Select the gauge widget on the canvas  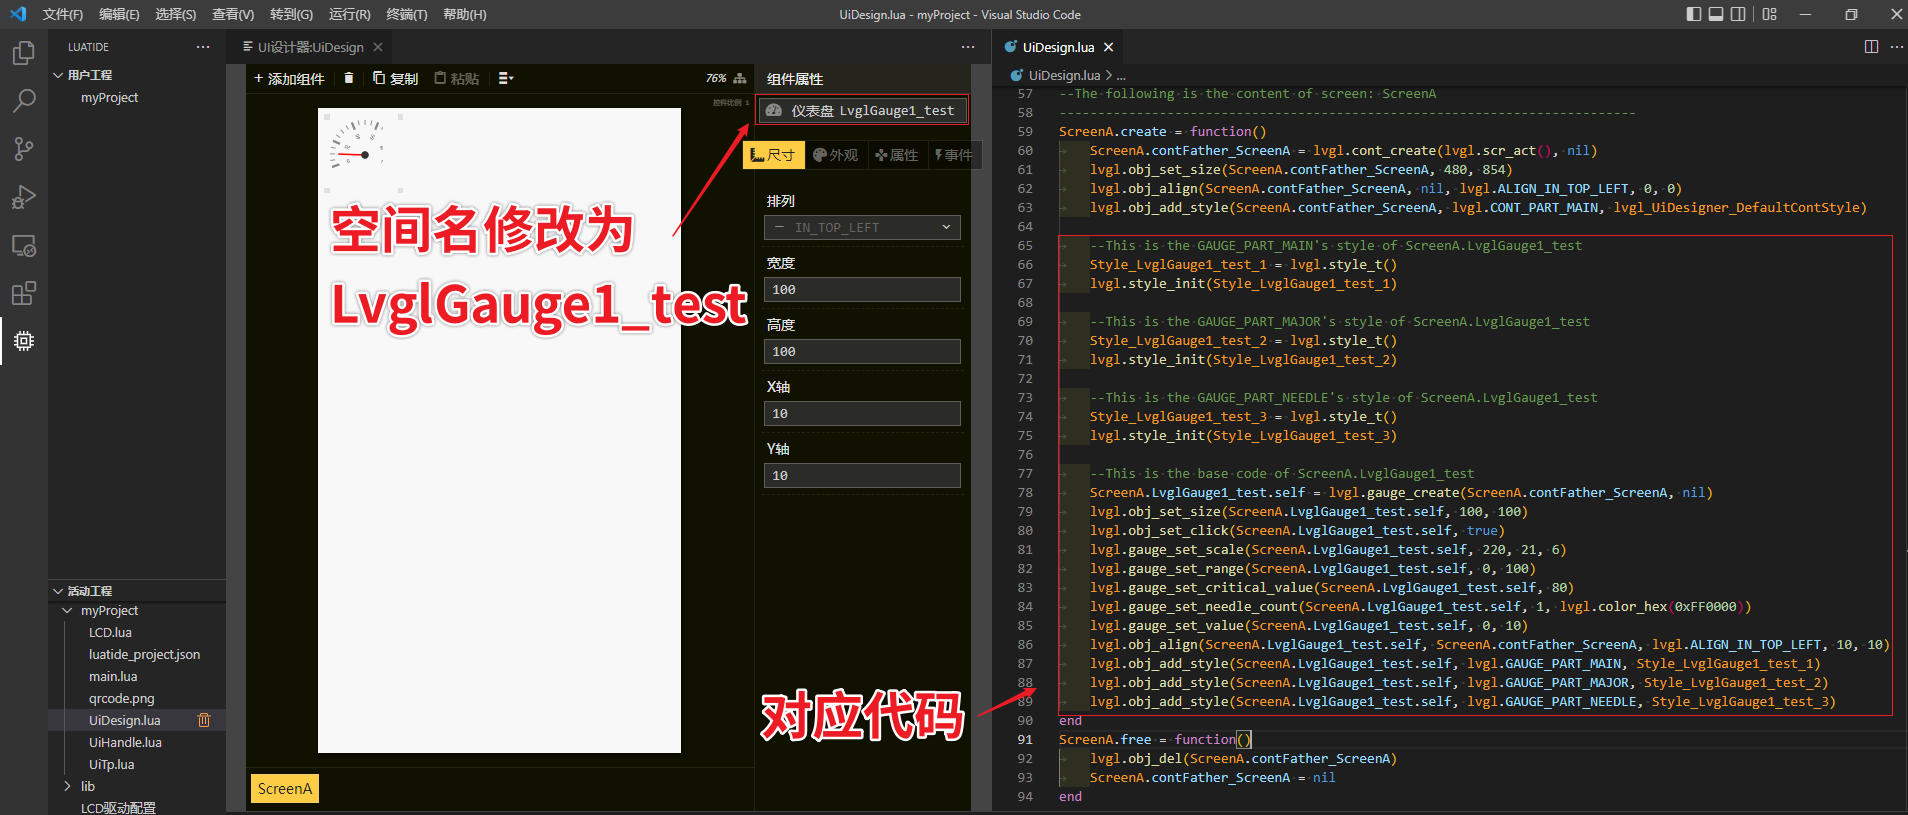(358, 146)
